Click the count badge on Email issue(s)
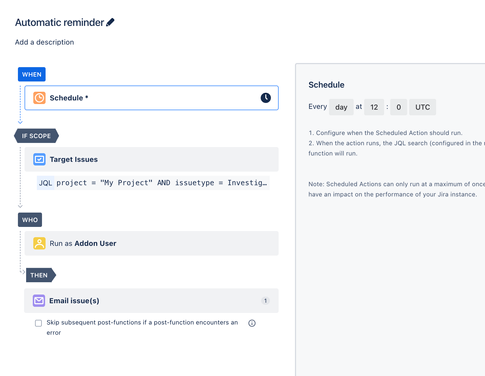485x376 pixels. pos(265,301)
